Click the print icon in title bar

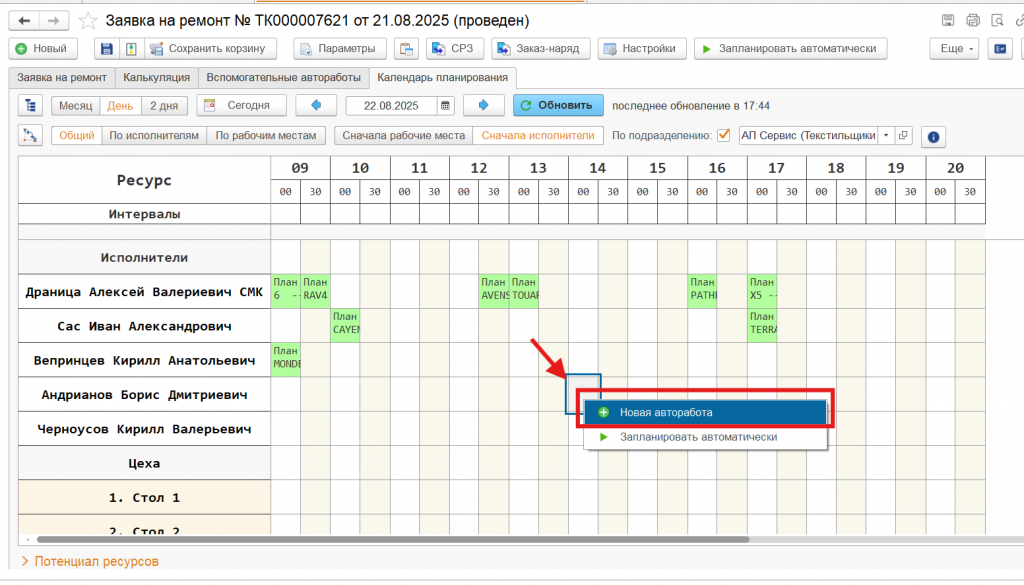[973, 20]
